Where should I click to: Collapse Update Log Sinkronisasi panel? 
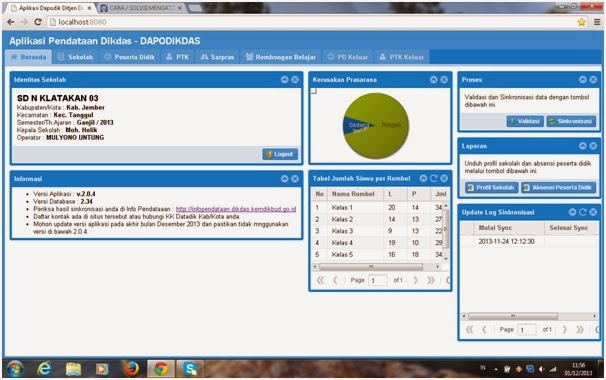tap(572, 212)
